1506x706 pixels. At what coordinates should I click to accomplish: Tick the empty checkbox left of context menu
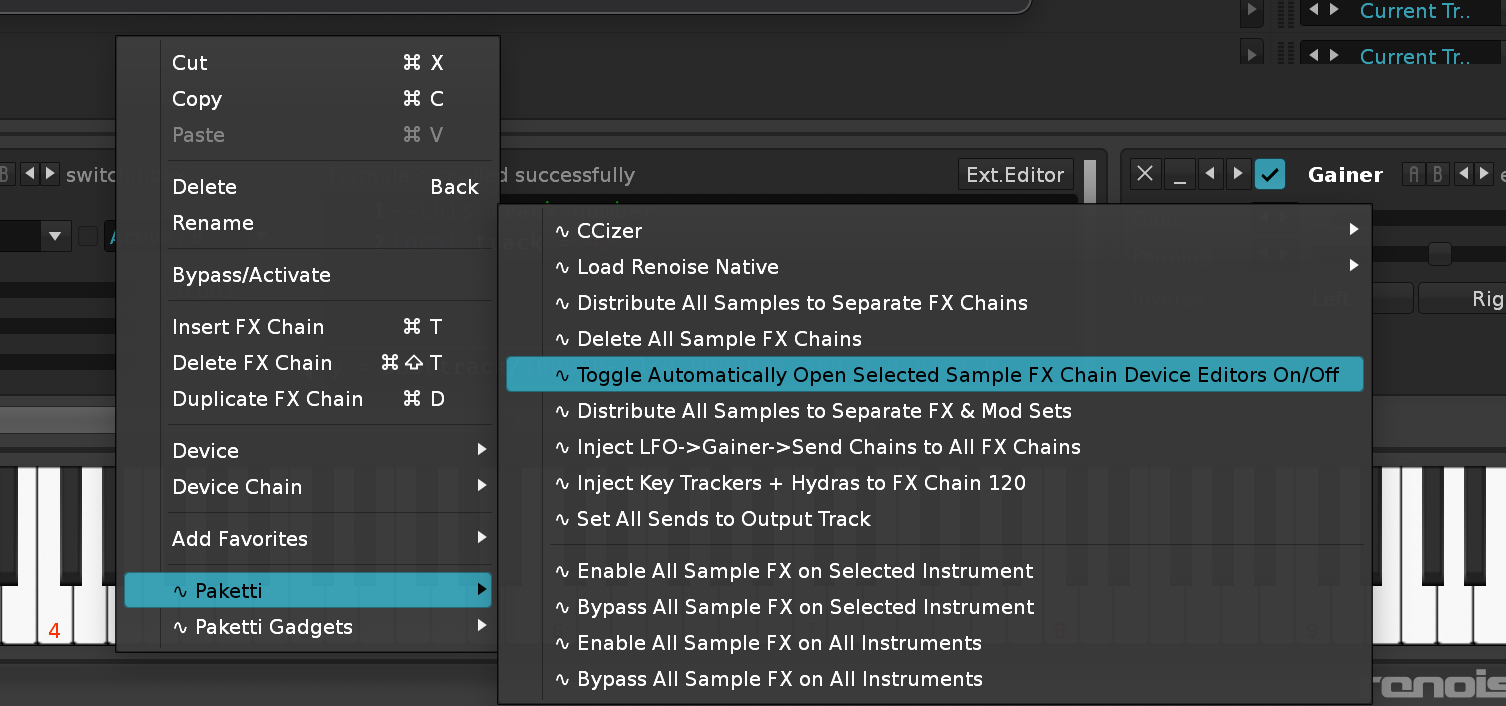88,236
